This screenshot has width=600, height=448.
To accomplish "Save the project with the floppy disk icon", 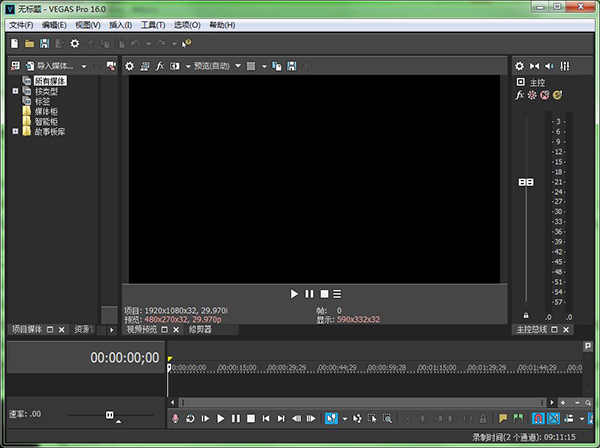I will pyautogui.click(x=44, y=44).
